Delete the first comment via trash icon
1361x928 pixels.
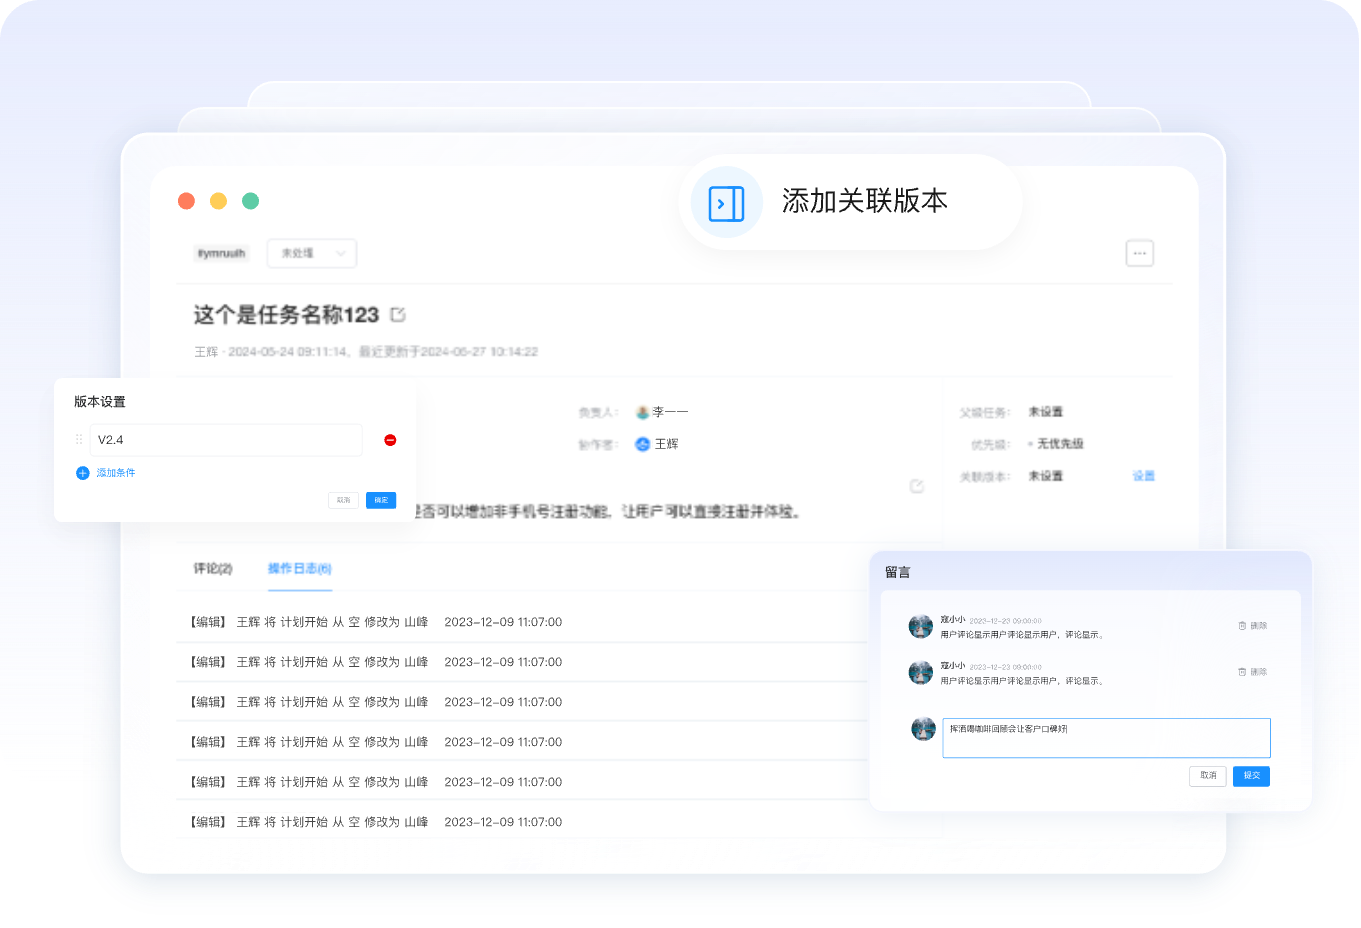click(x=1242, y=626)
